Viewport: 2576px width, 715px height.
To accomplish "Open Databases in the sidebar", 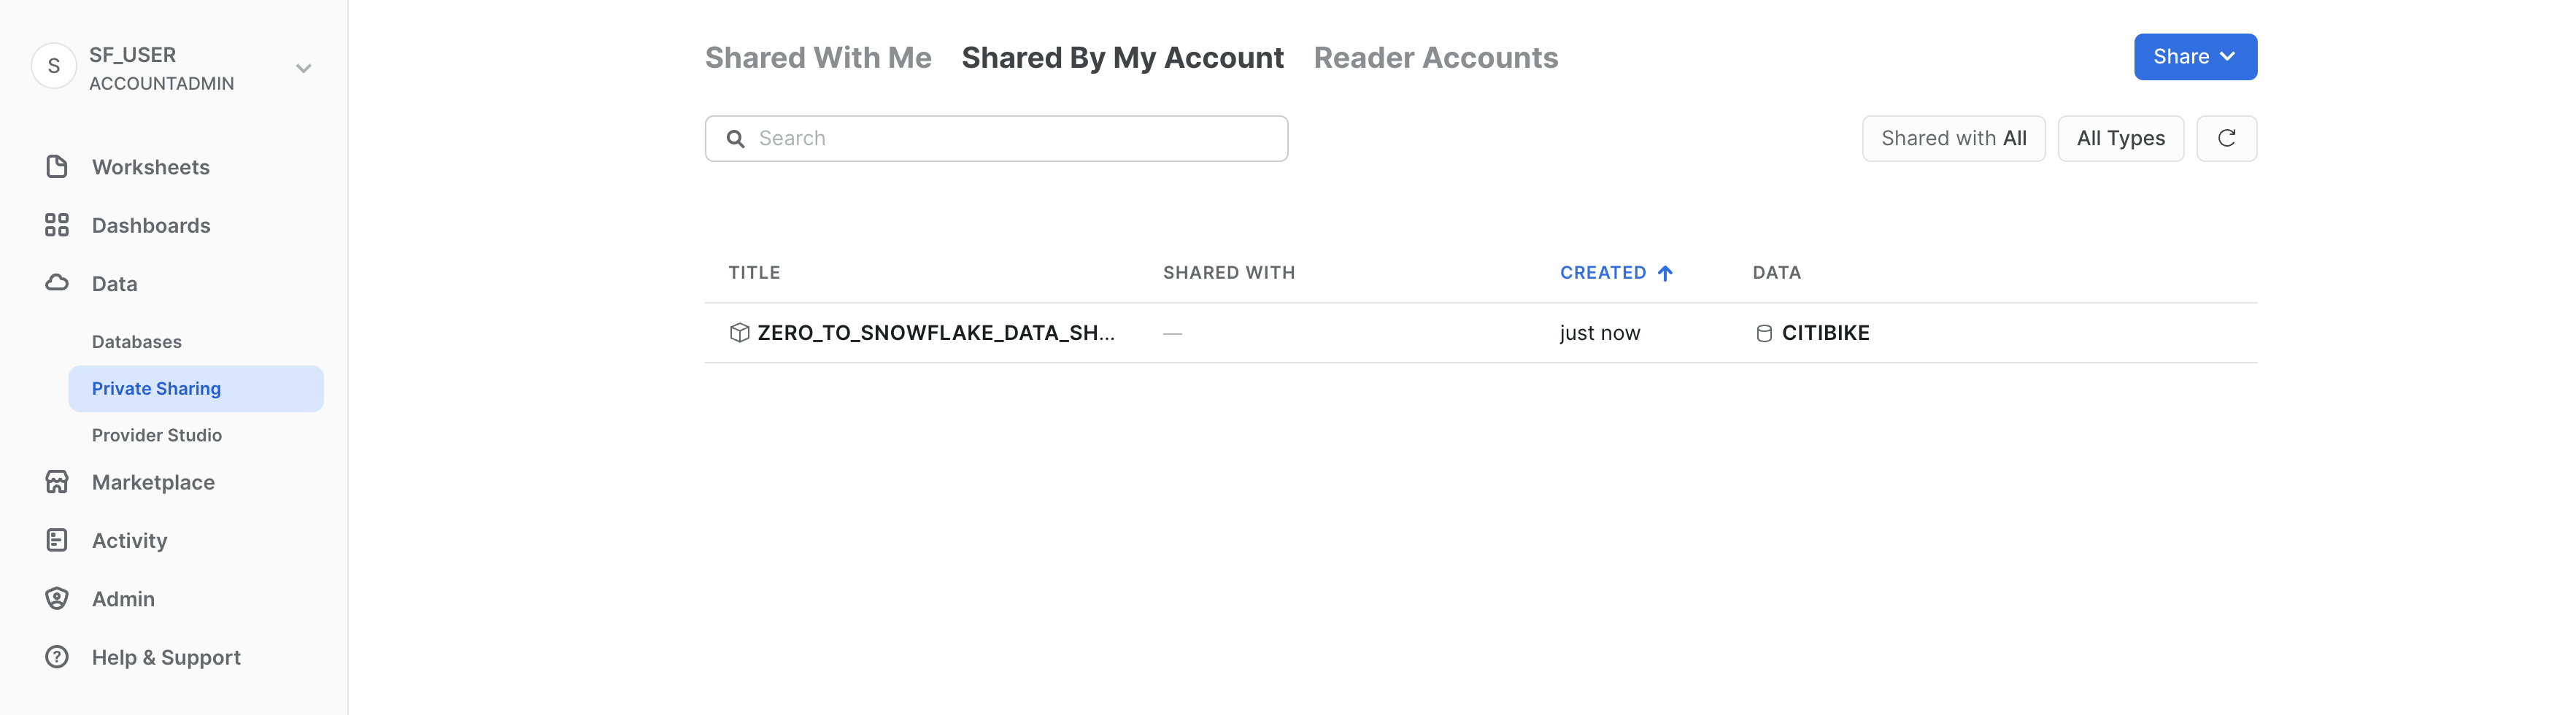I will (137, 342).
